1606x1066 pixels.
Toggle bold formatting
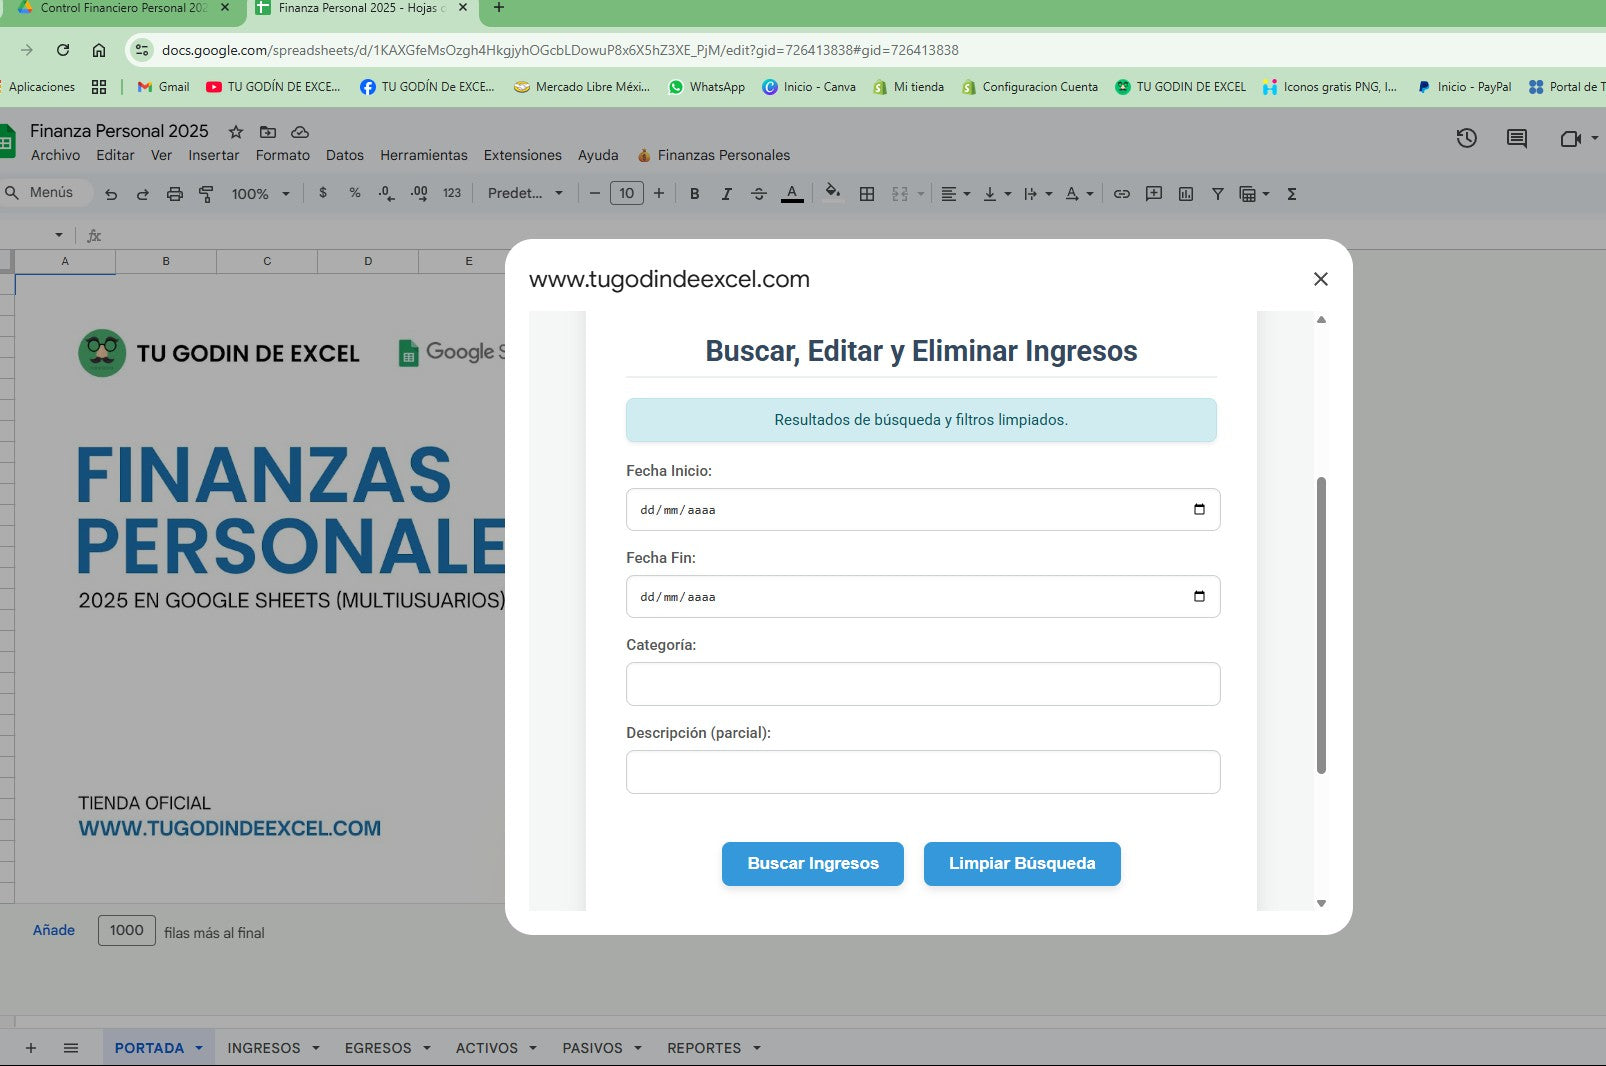click(x=695, y=194)
